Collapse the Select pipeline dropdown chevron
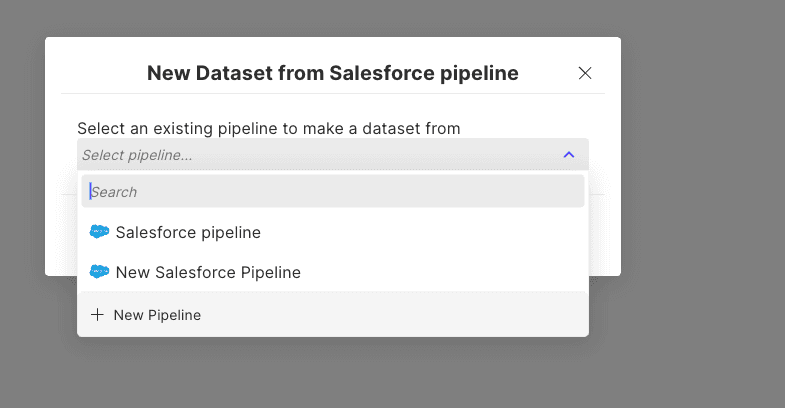 coord(569,155)
